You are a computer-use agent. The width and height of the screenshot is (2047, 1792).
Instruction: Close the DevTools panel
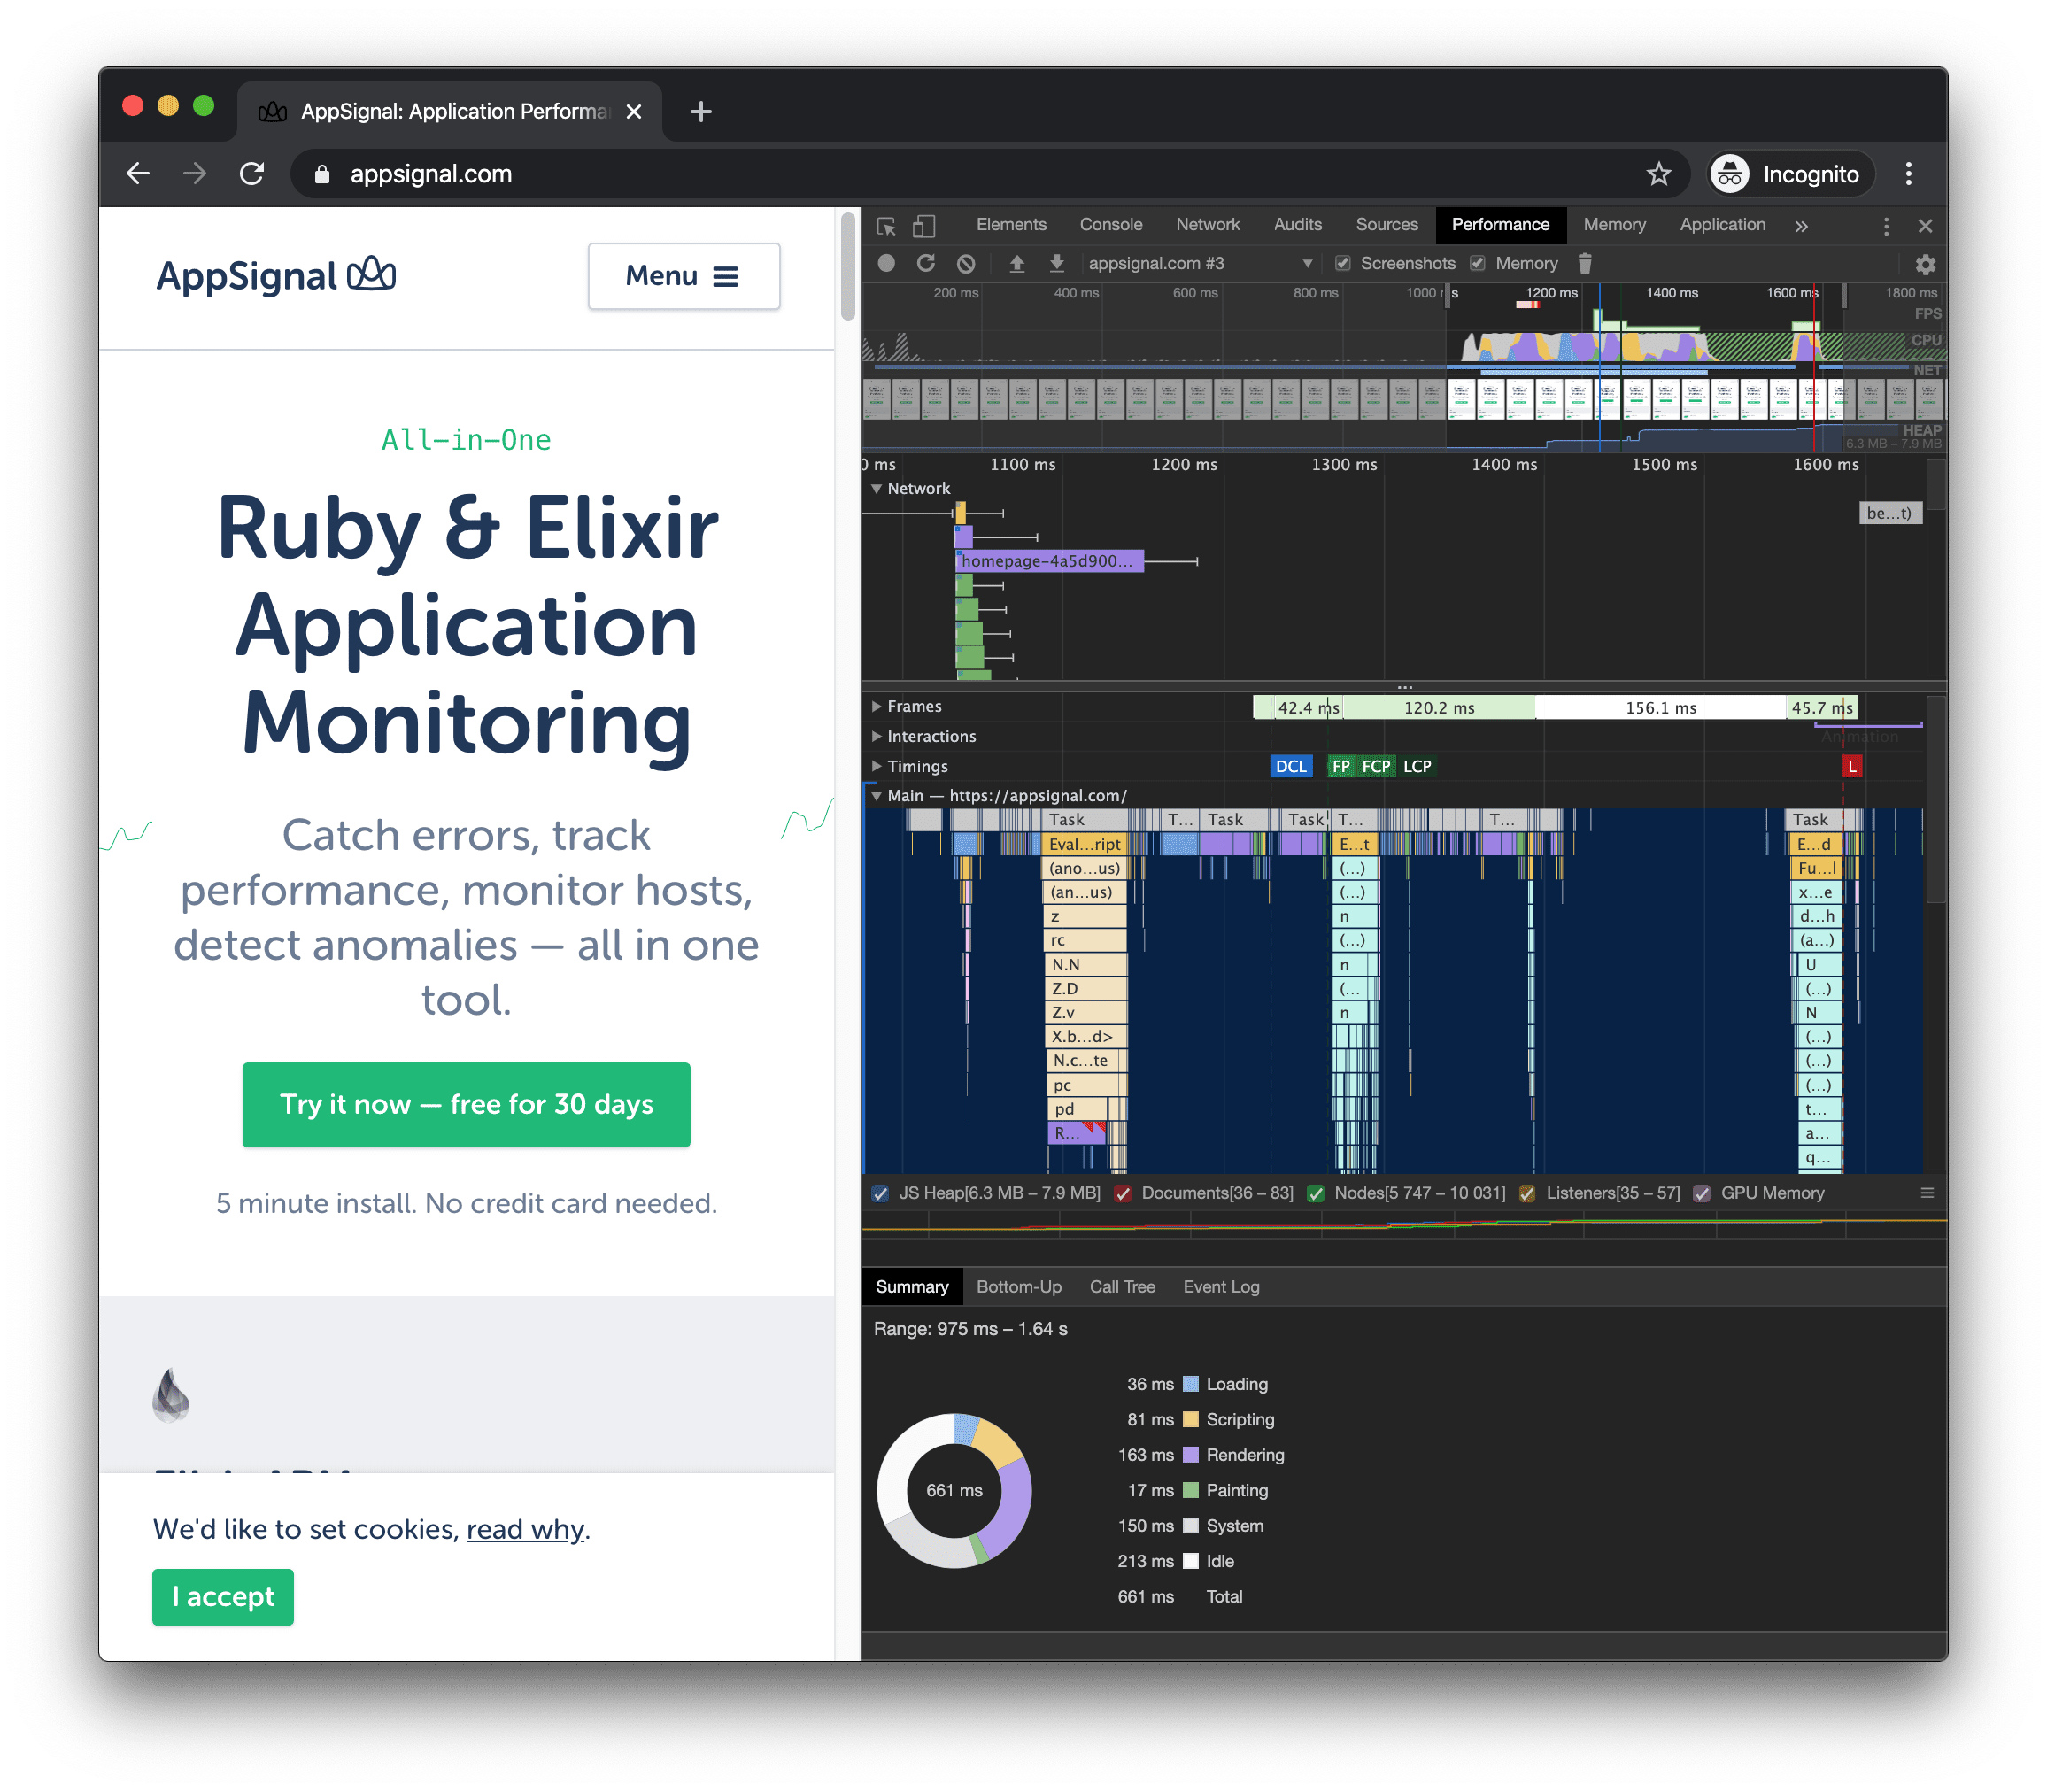click(1925, 226)
